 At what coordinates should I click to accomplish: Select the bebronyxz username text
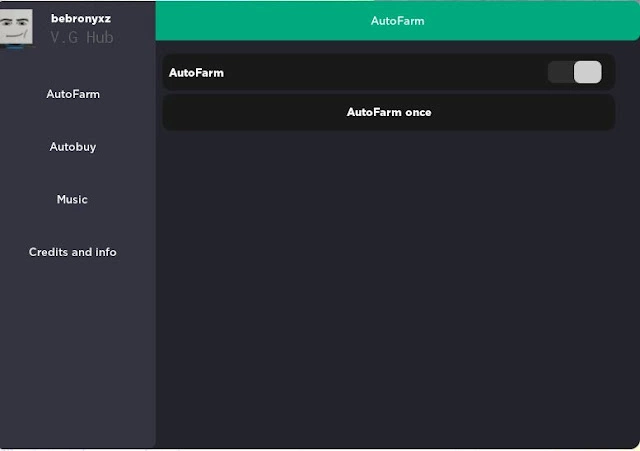tap(81, 19)
